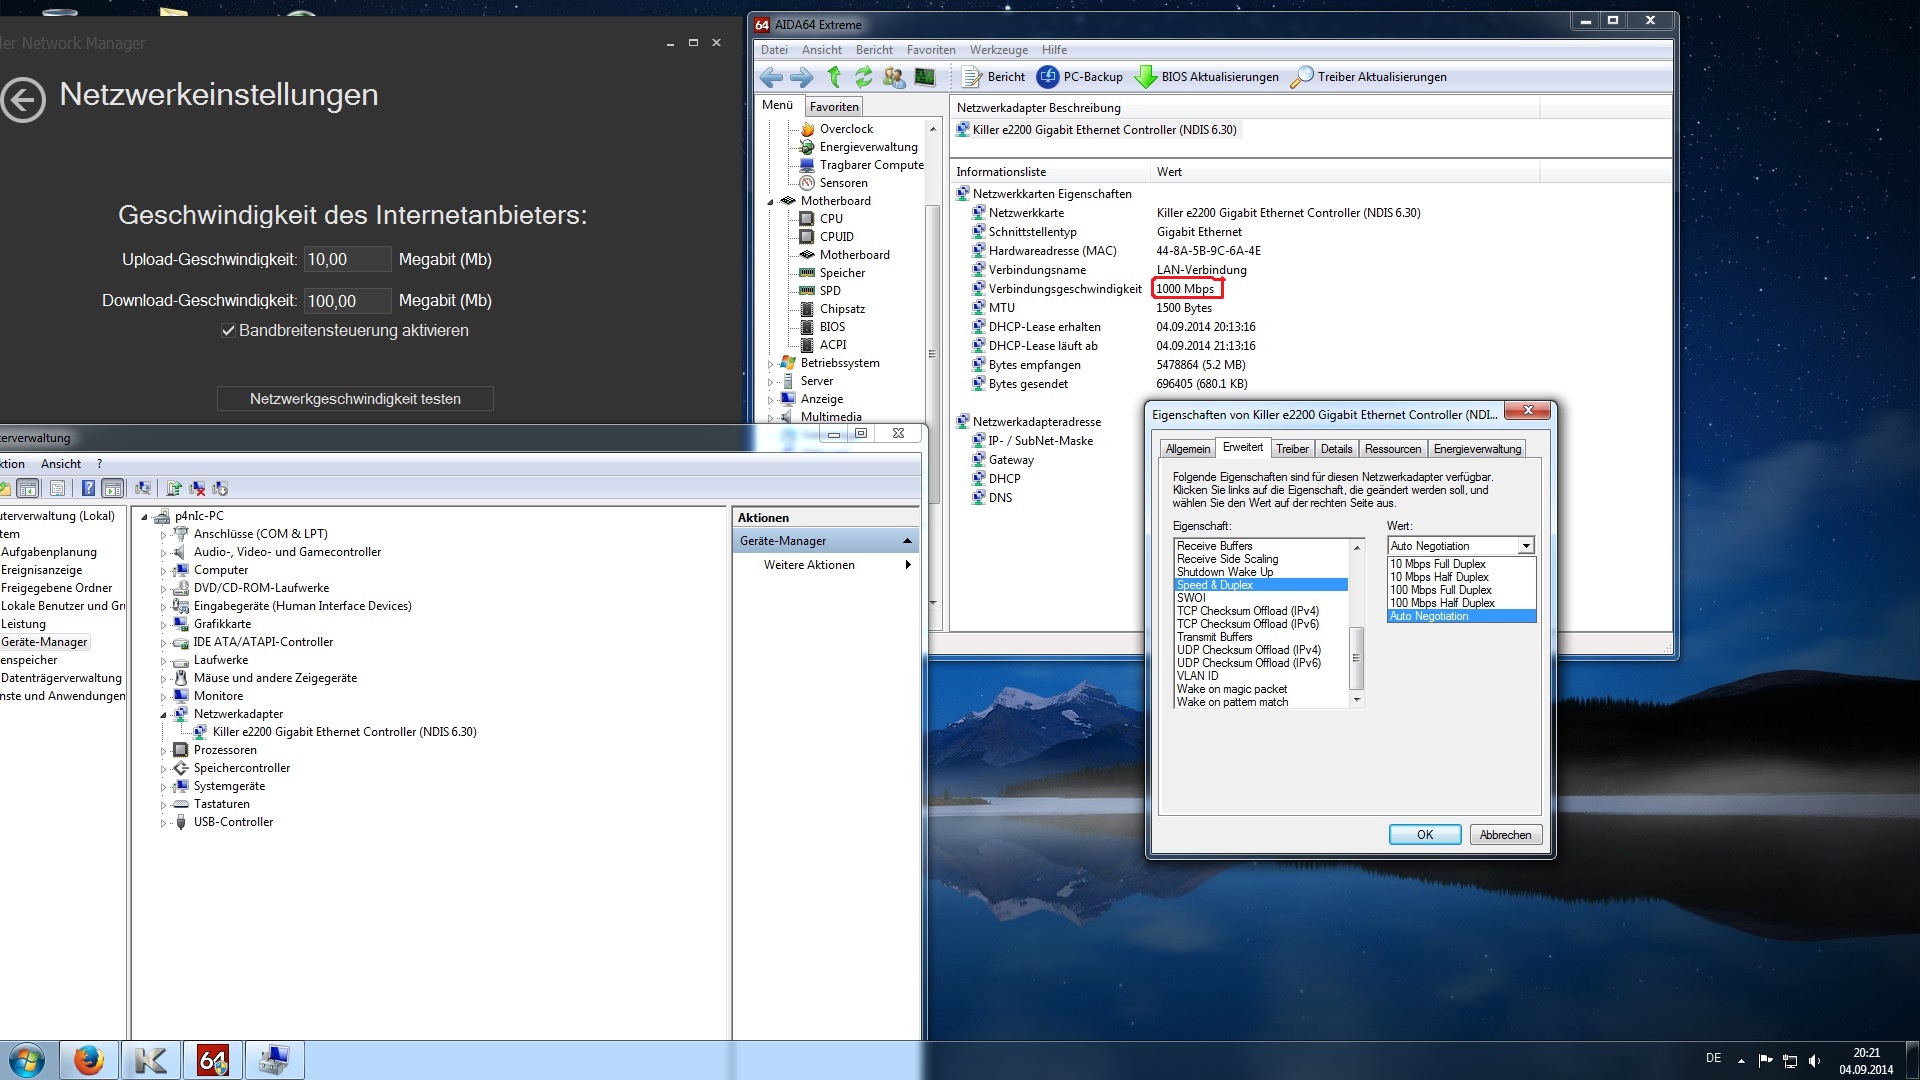
Task: Click the Netzwerkgeschwindigkeit testen button
Action: point(355,399)
